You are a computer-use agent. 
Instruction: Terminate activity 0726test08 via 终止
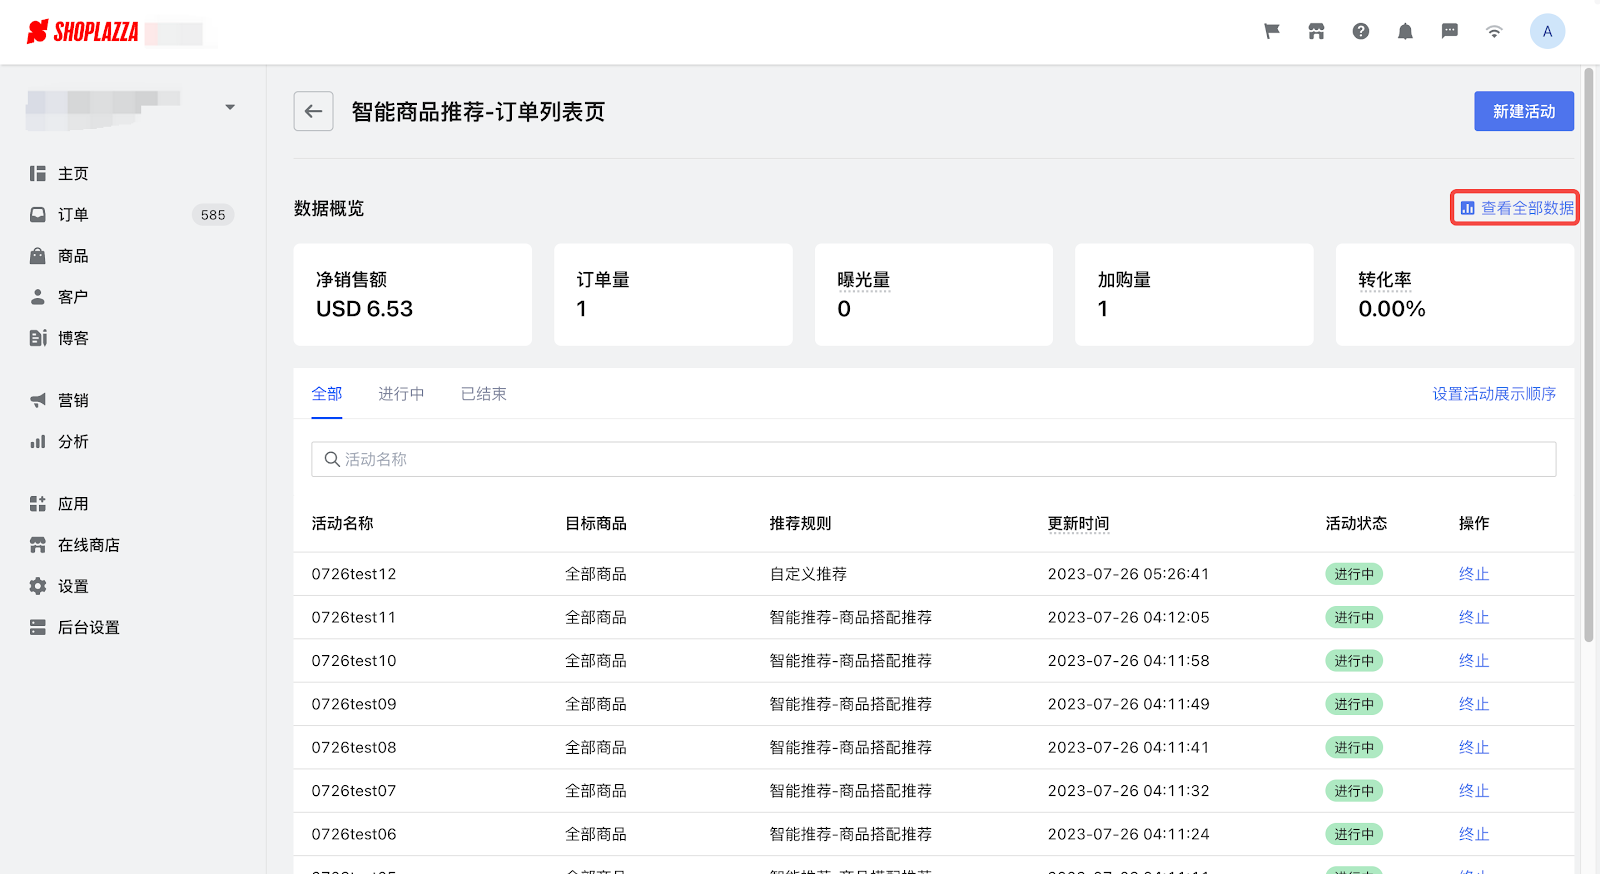click(1474, 747)
